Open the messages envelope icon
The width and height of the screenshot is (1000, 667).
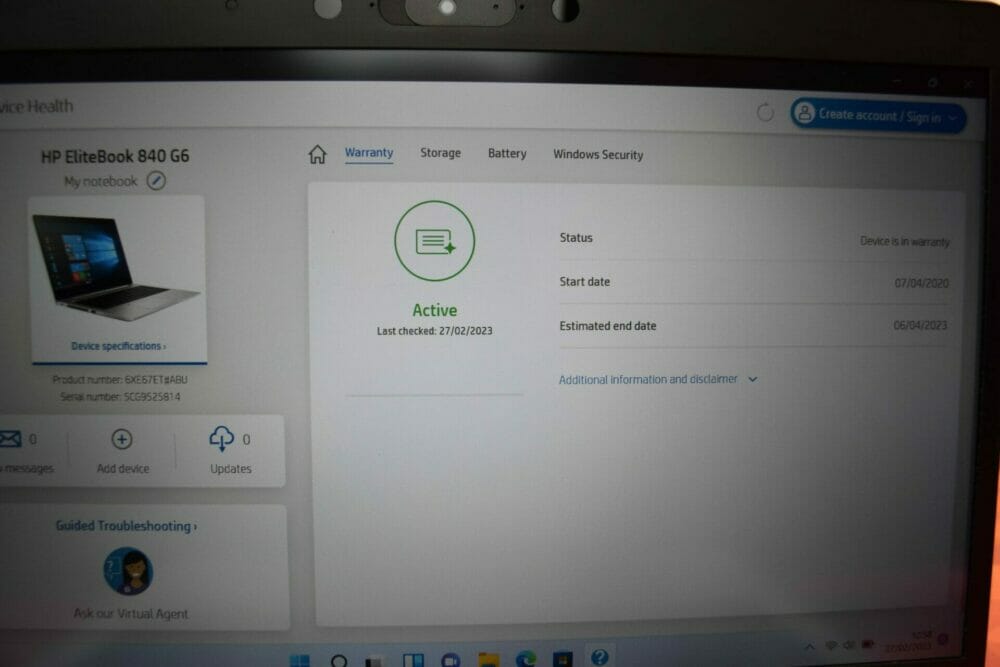click(10, 439)
